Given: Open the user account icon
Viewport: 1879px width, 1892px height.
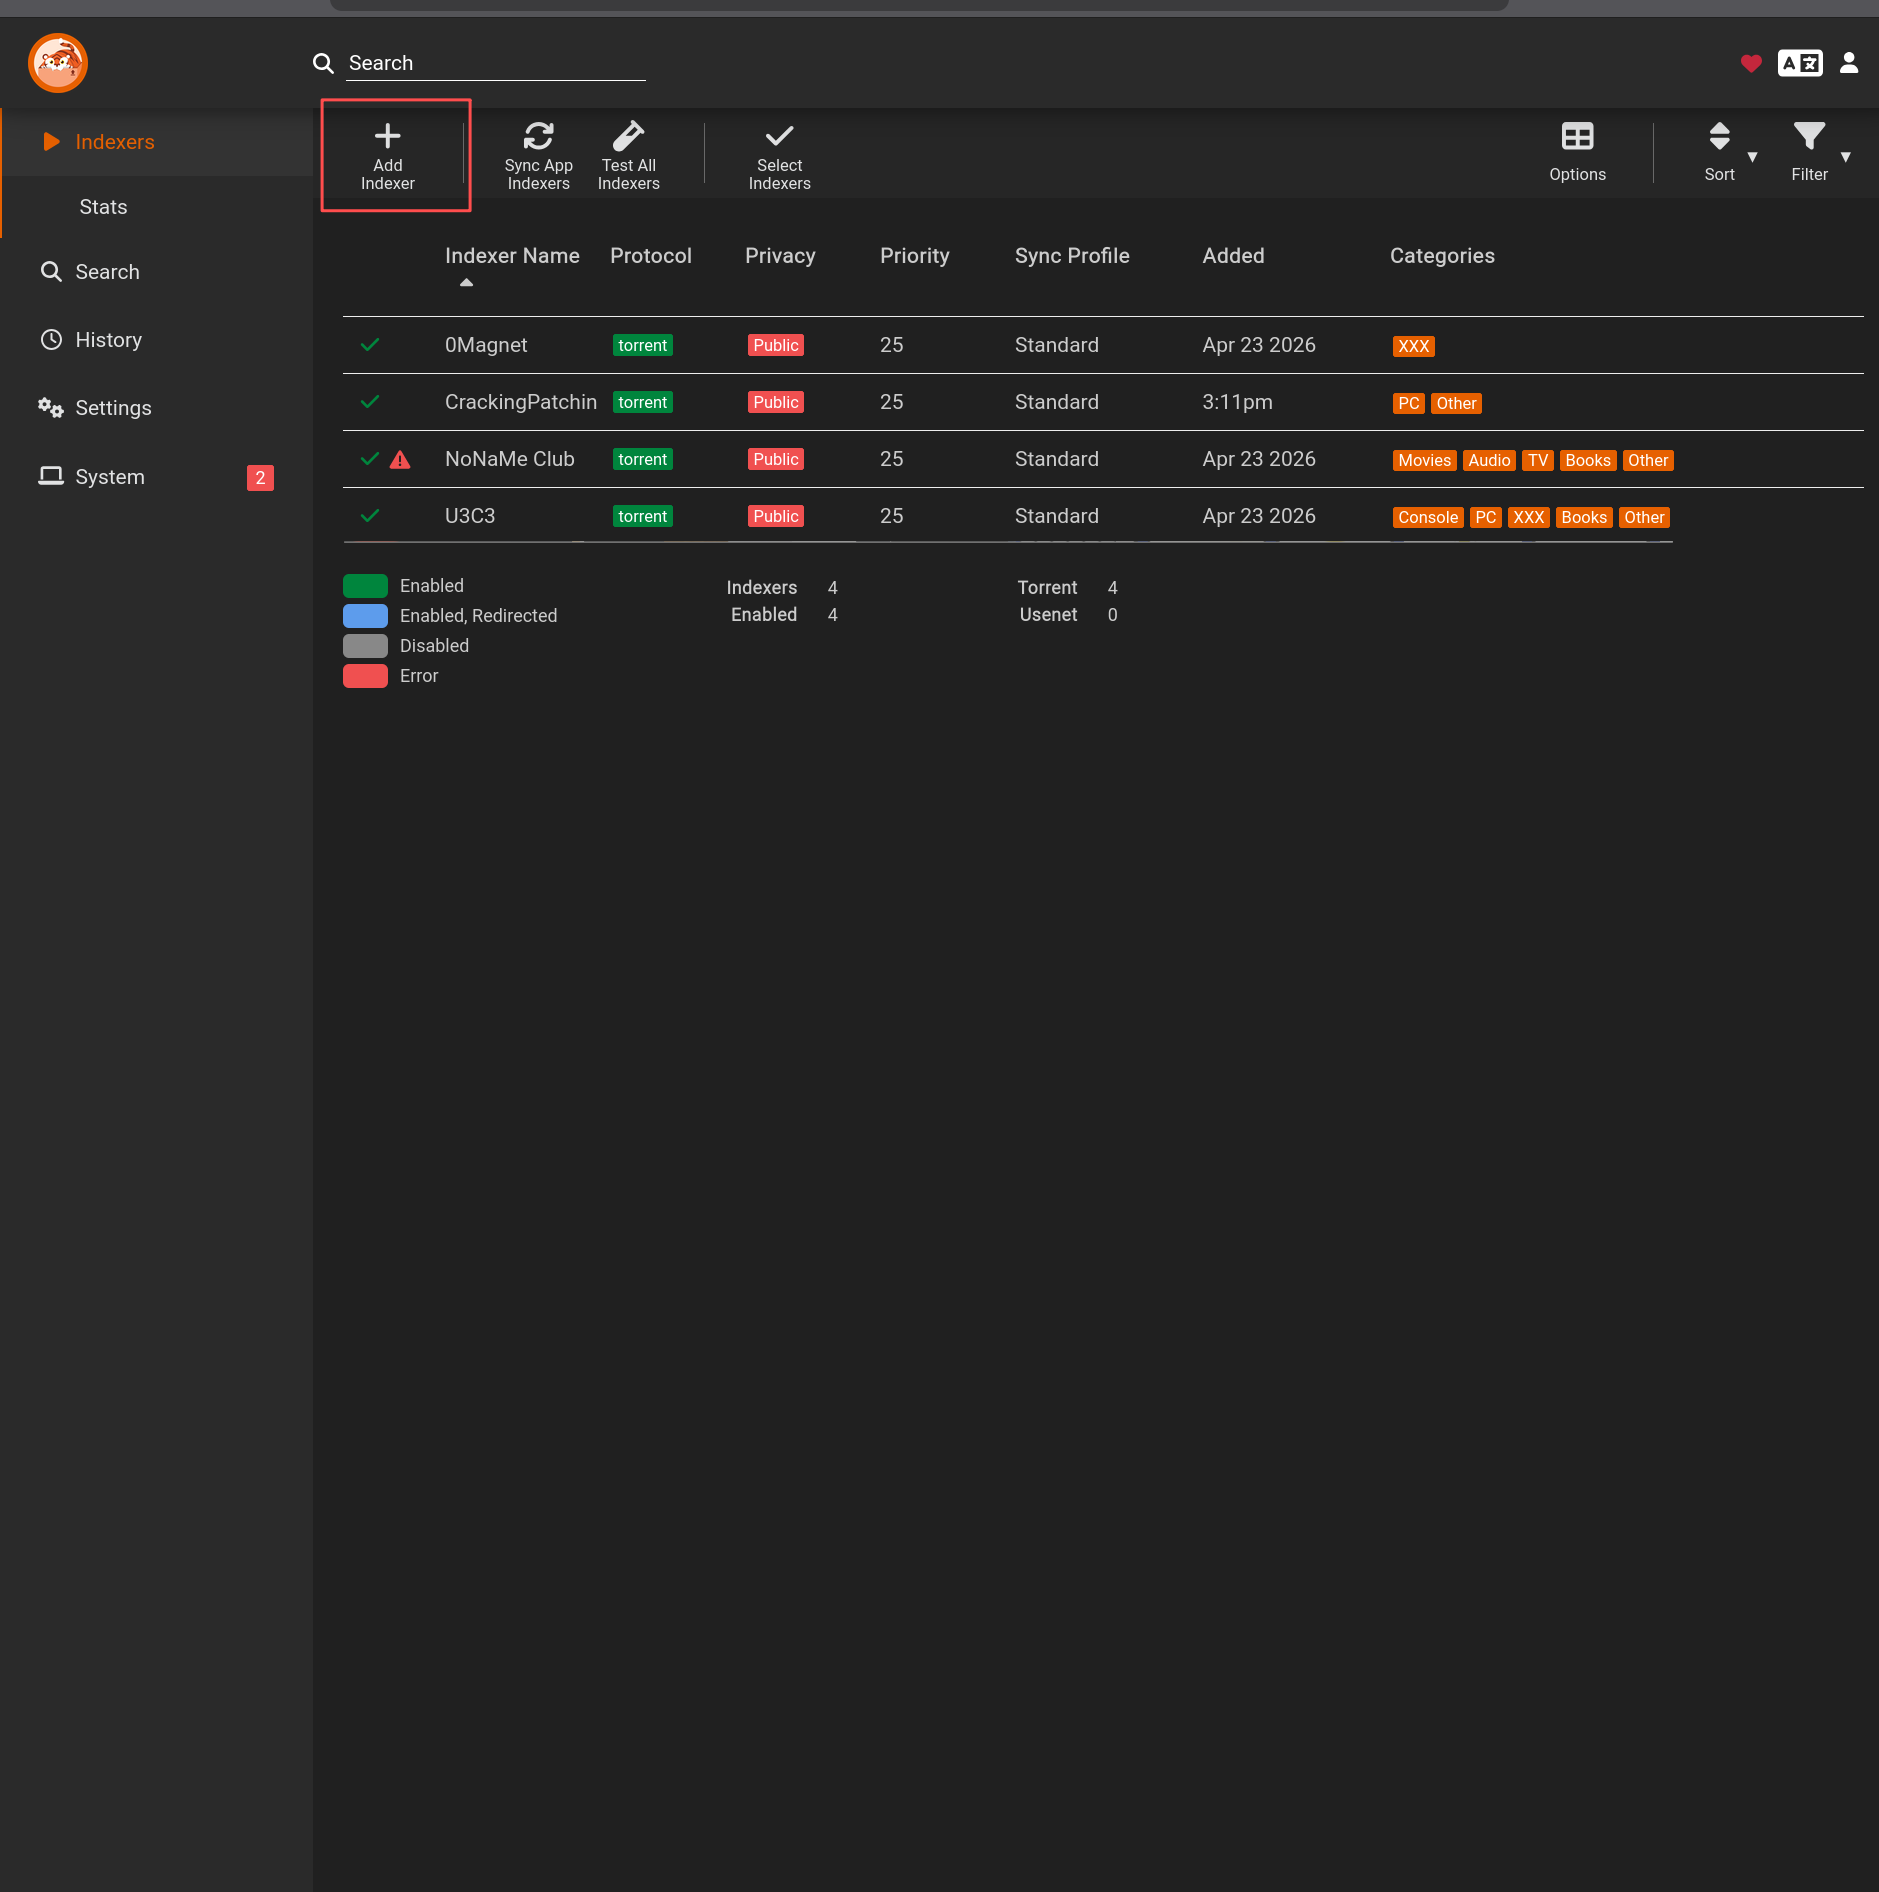Looking at the screenshot, I should [x=1849, y=63].
